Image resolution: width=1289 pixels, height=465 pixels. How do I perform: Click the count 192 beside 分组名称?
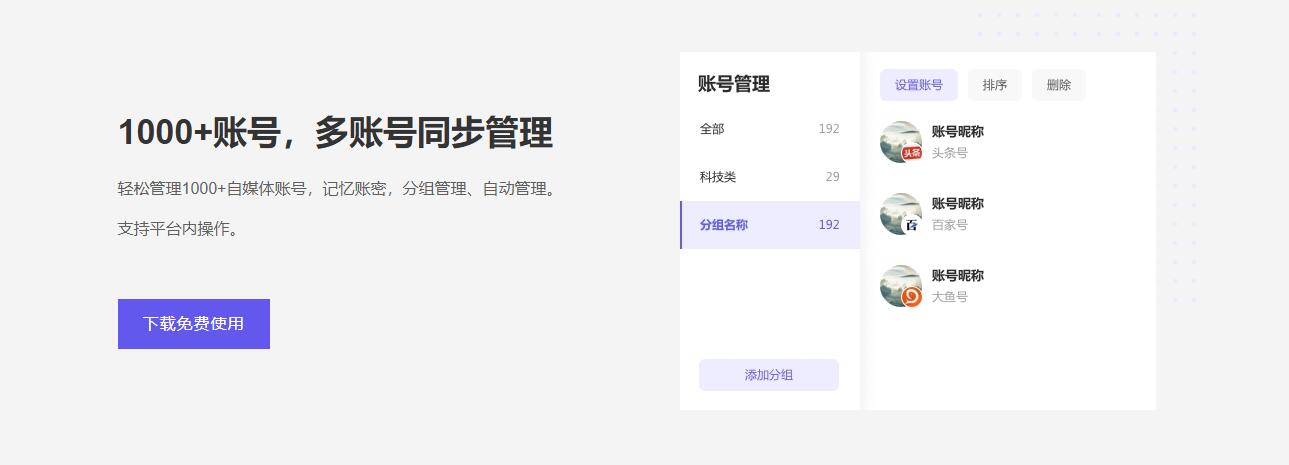tap(829, 225)
